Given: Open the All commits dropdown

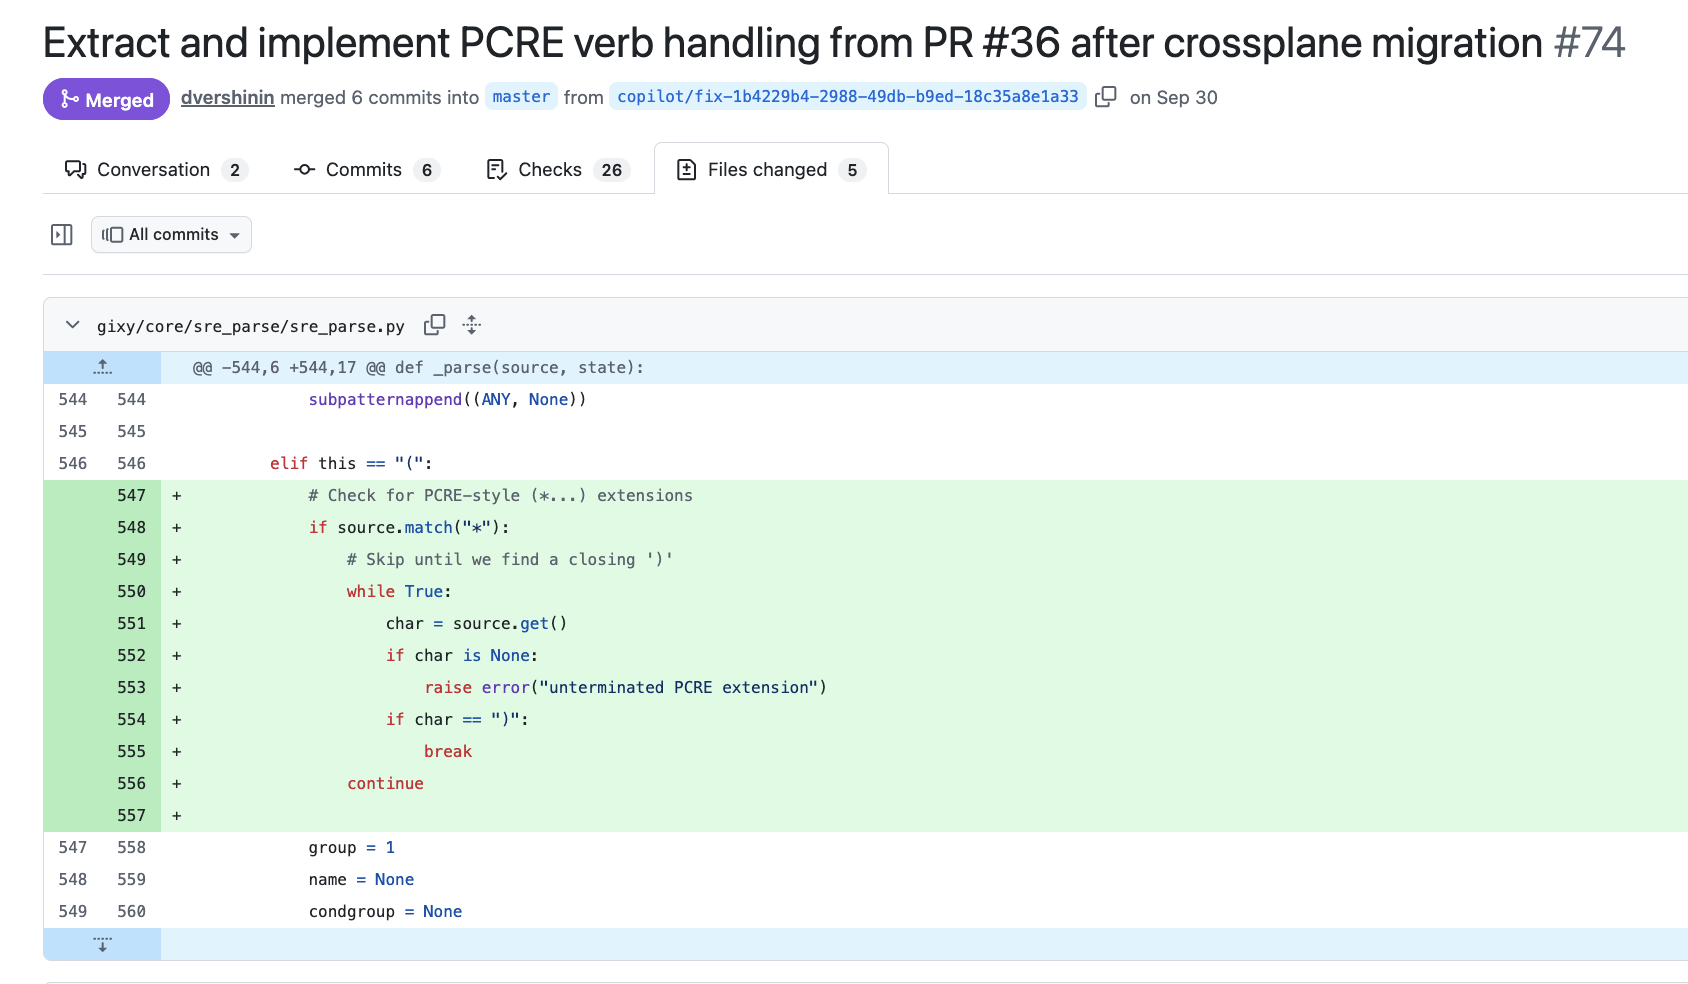Looking at the screenshot, I should pos(171,235).
